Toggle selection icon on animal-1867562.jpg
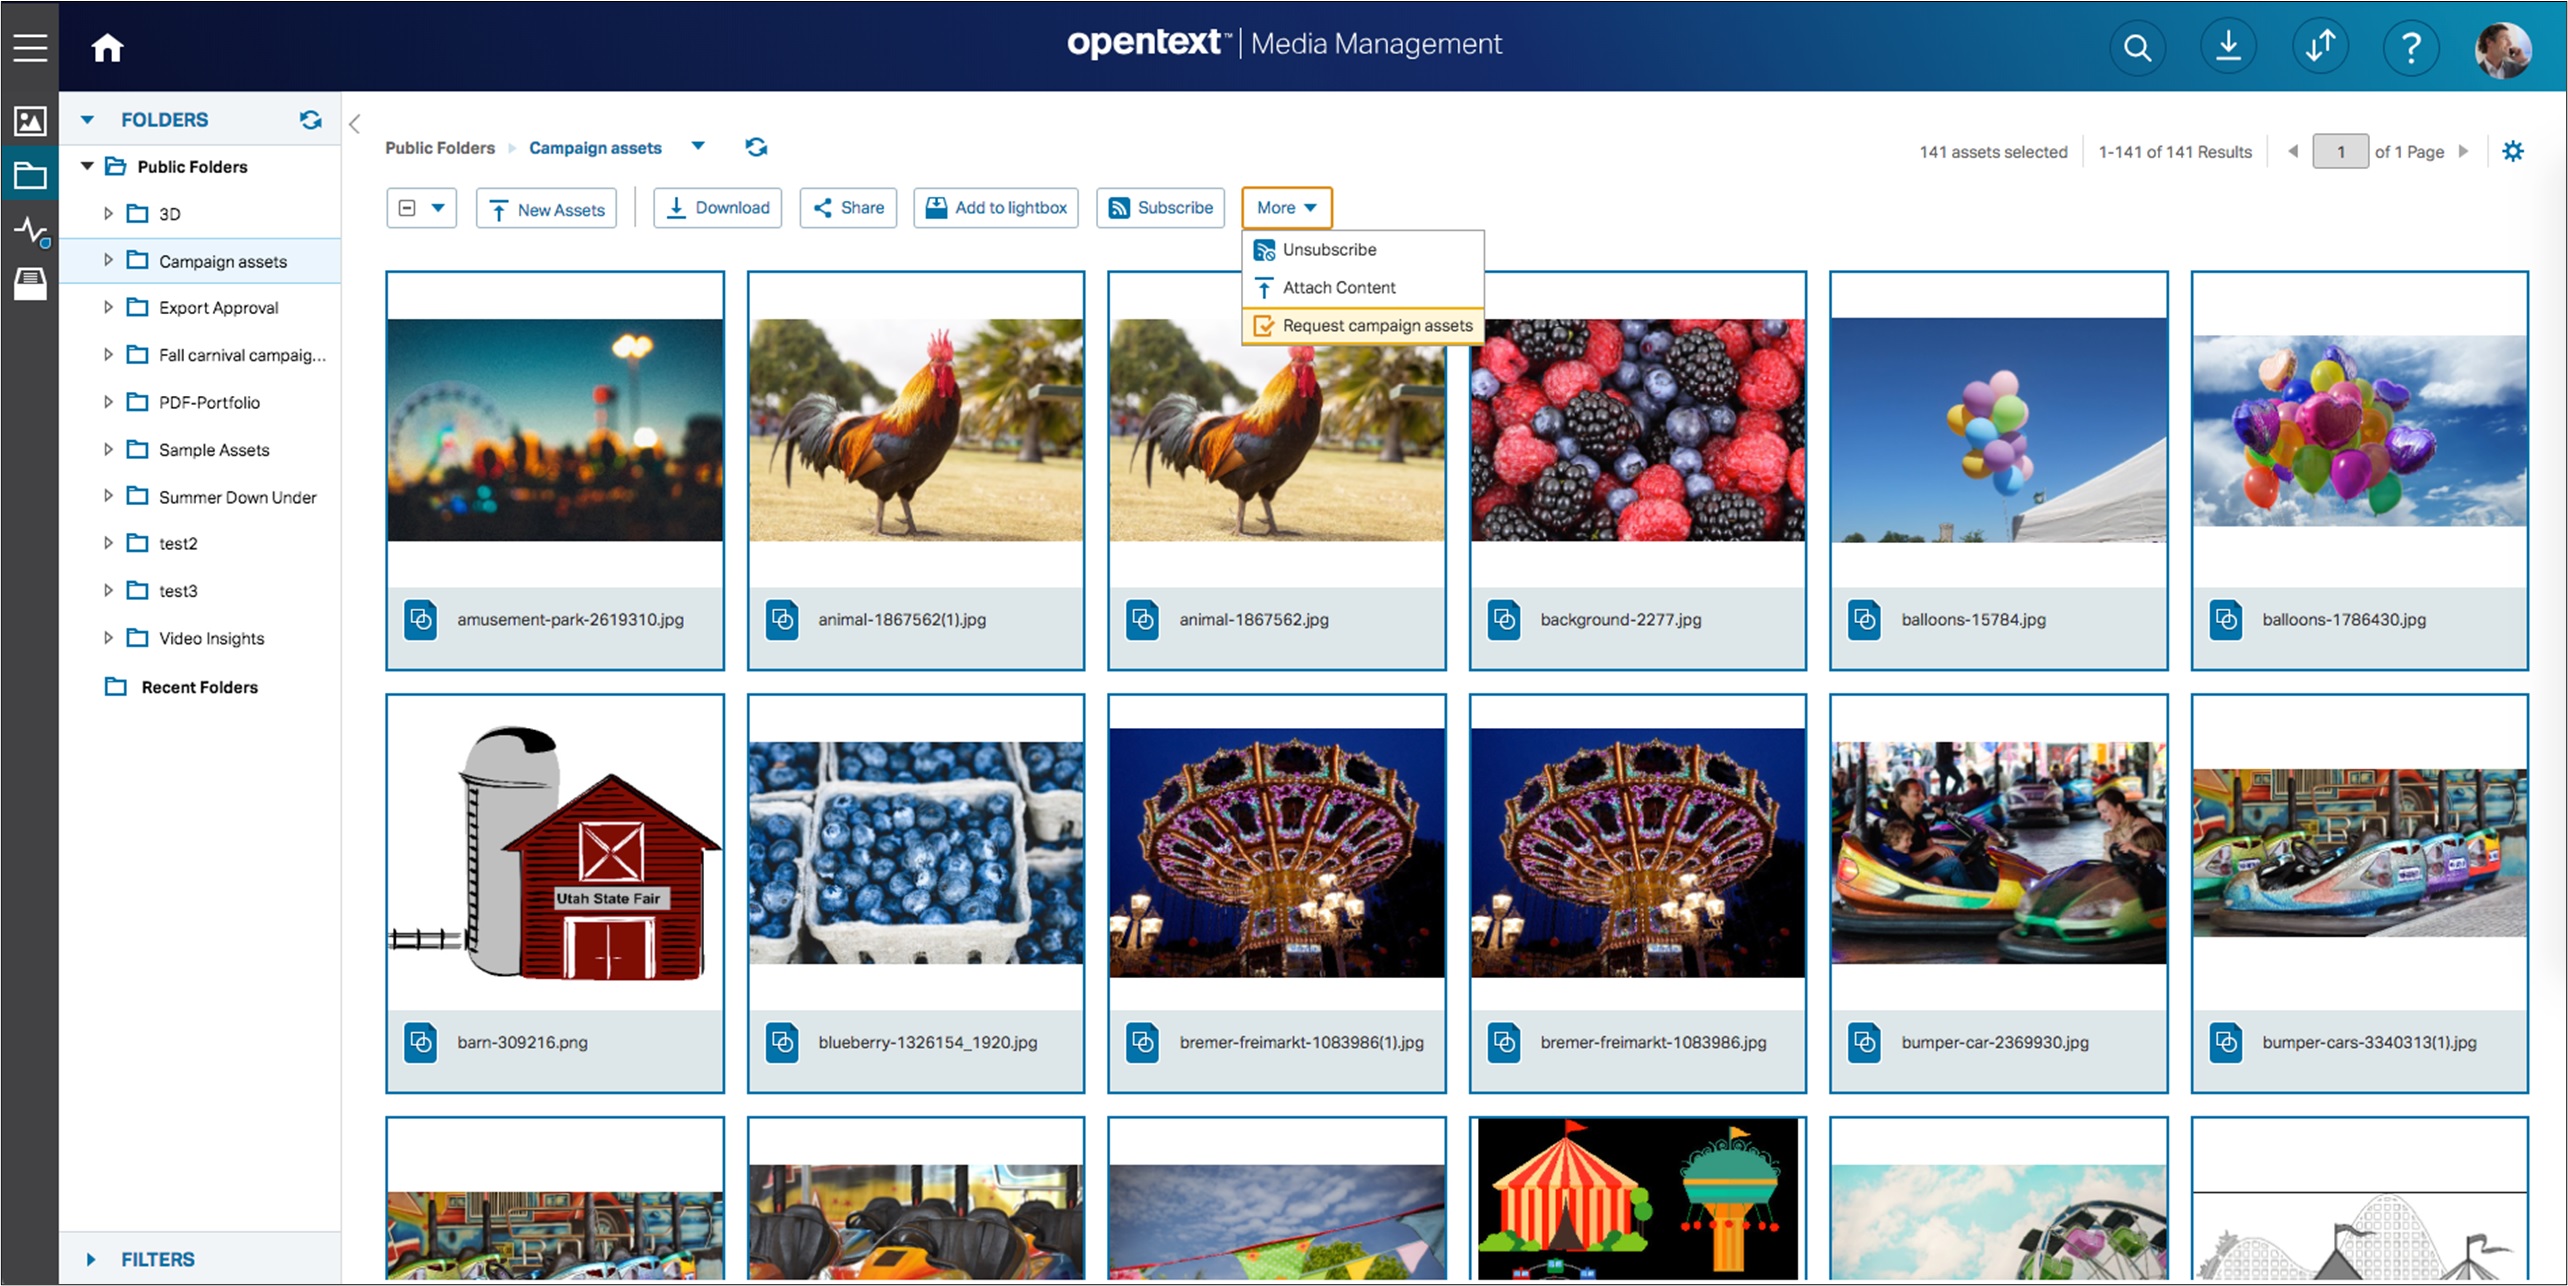 point(1143,620)
